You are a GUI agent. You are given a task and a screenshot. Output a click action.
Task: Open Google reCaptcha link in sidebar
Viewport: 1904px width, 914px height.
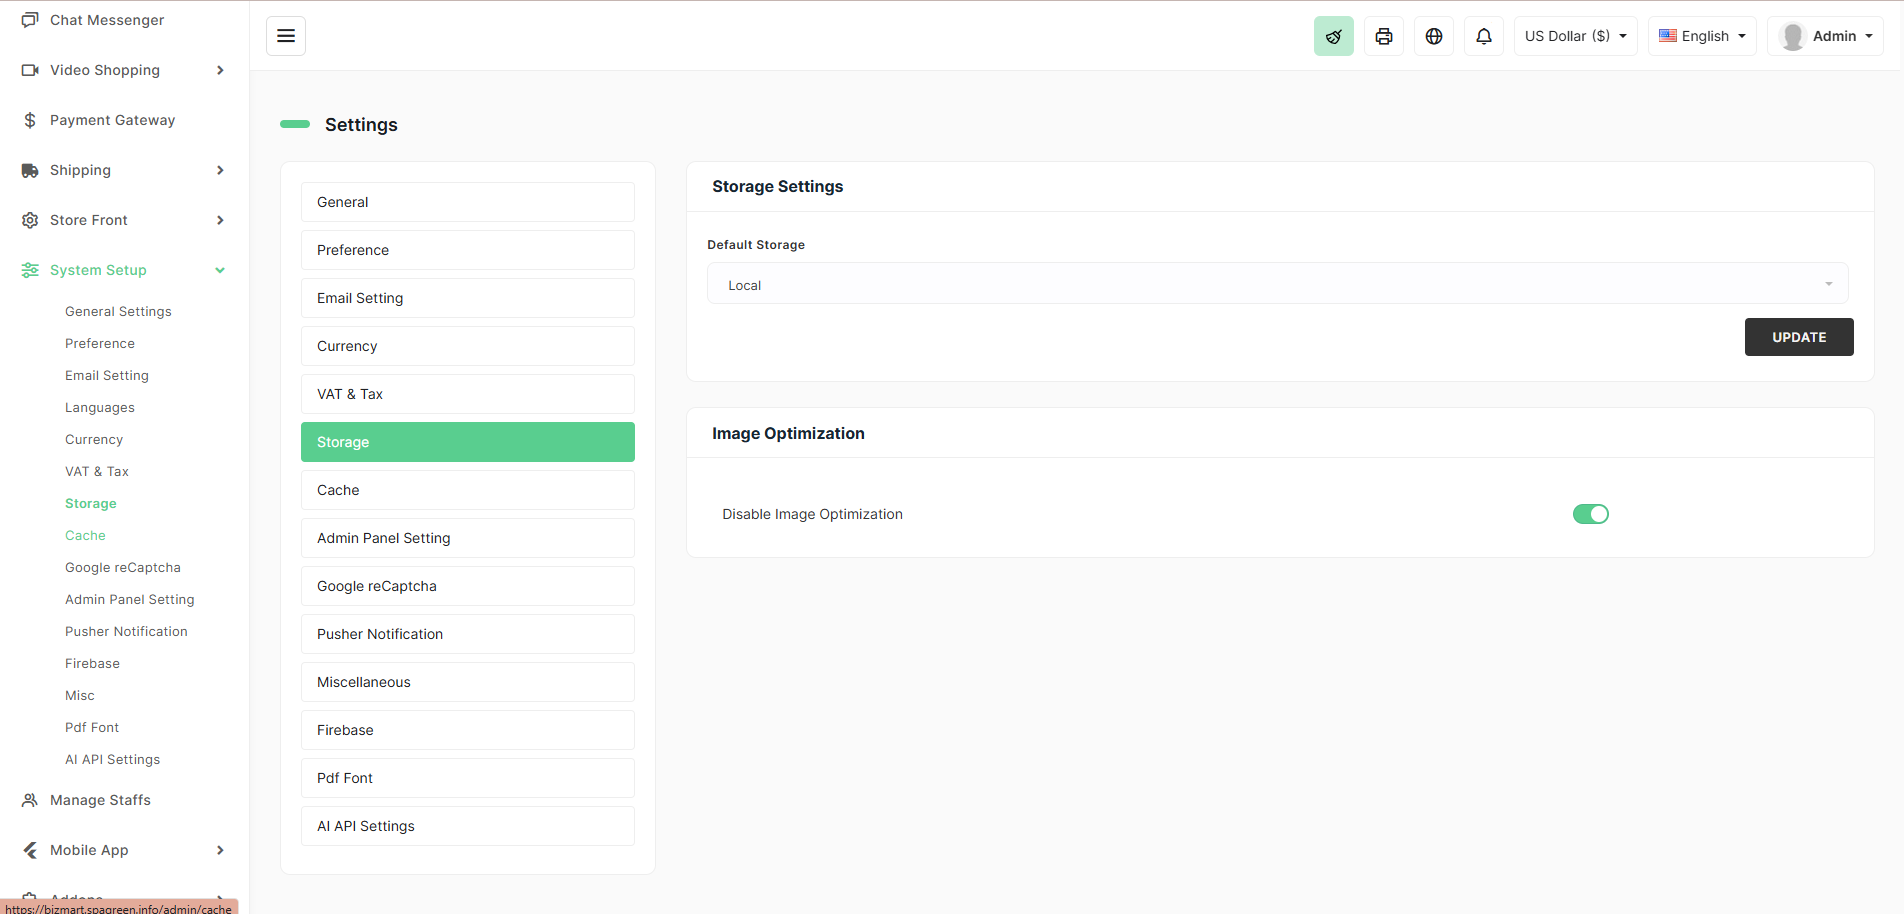point(123,567)
